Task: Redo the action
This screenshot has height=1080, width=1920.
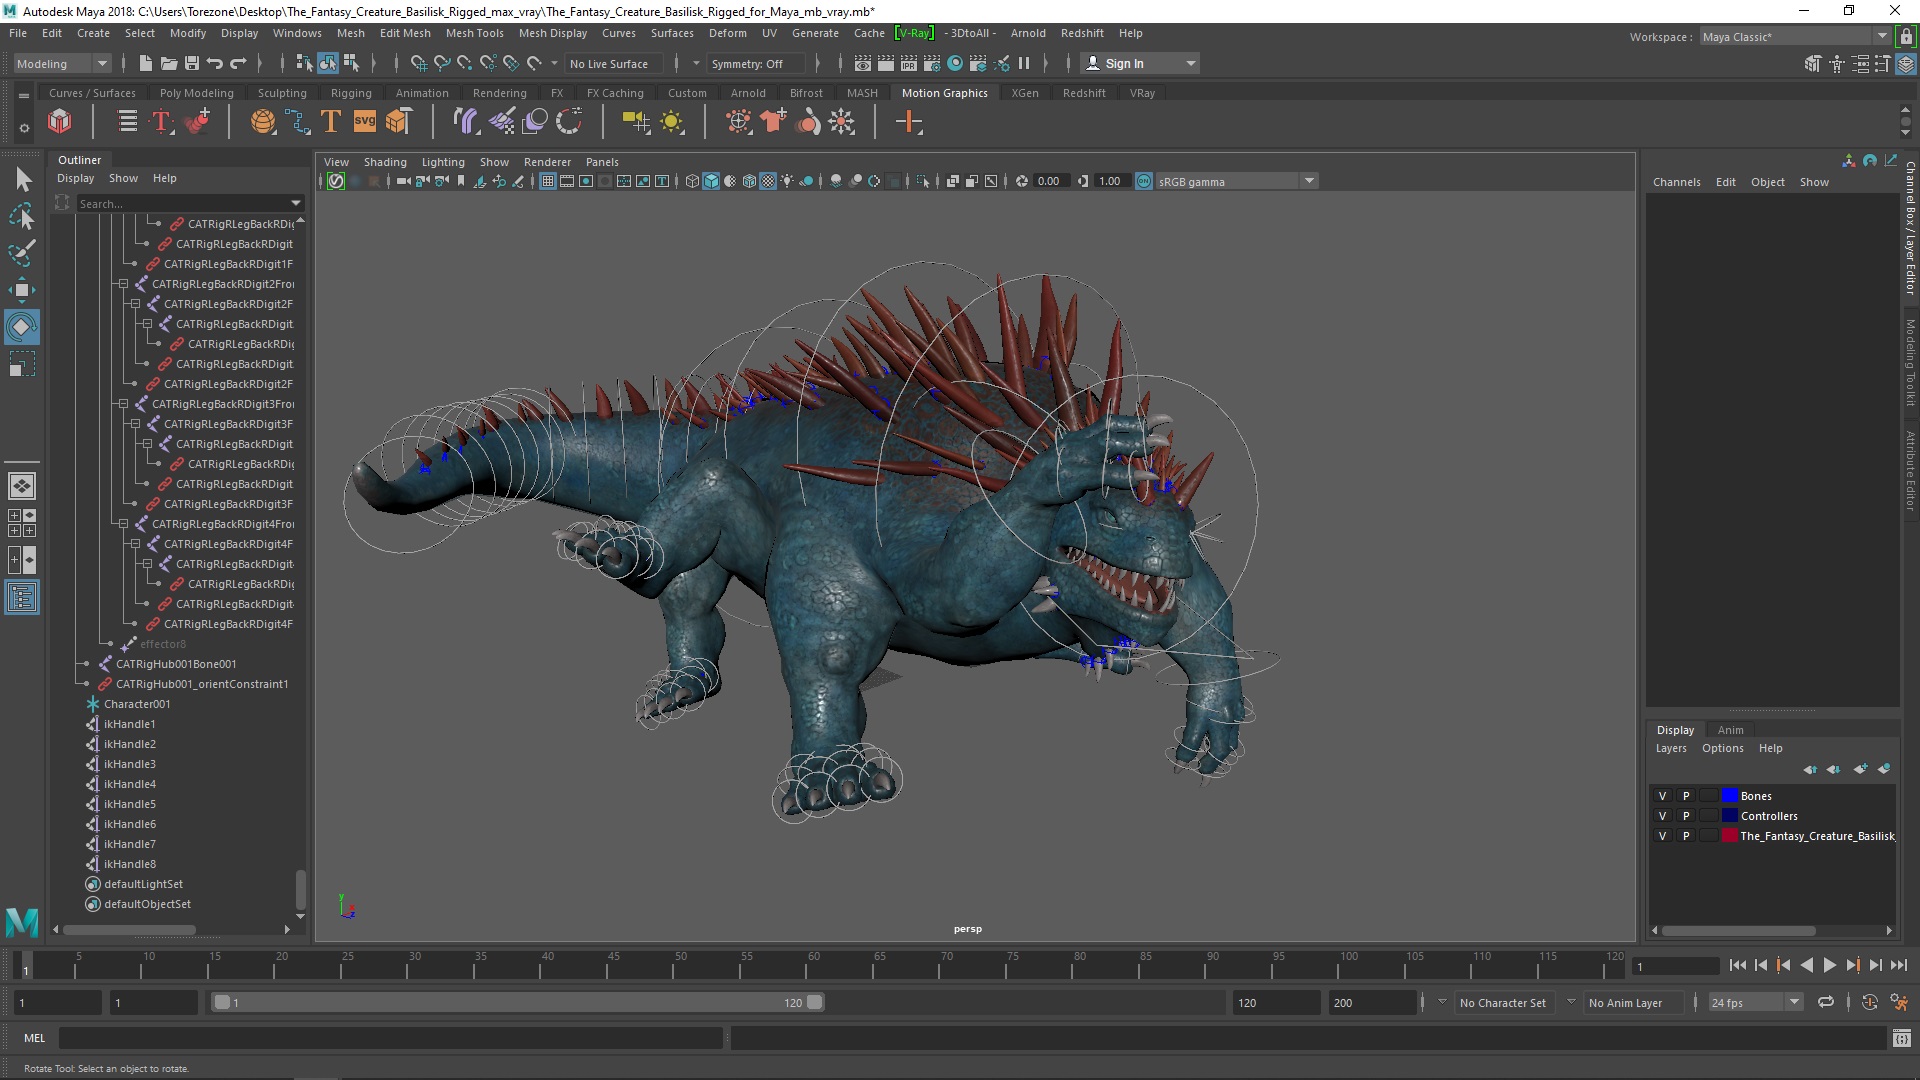Action: coord(238,63)
